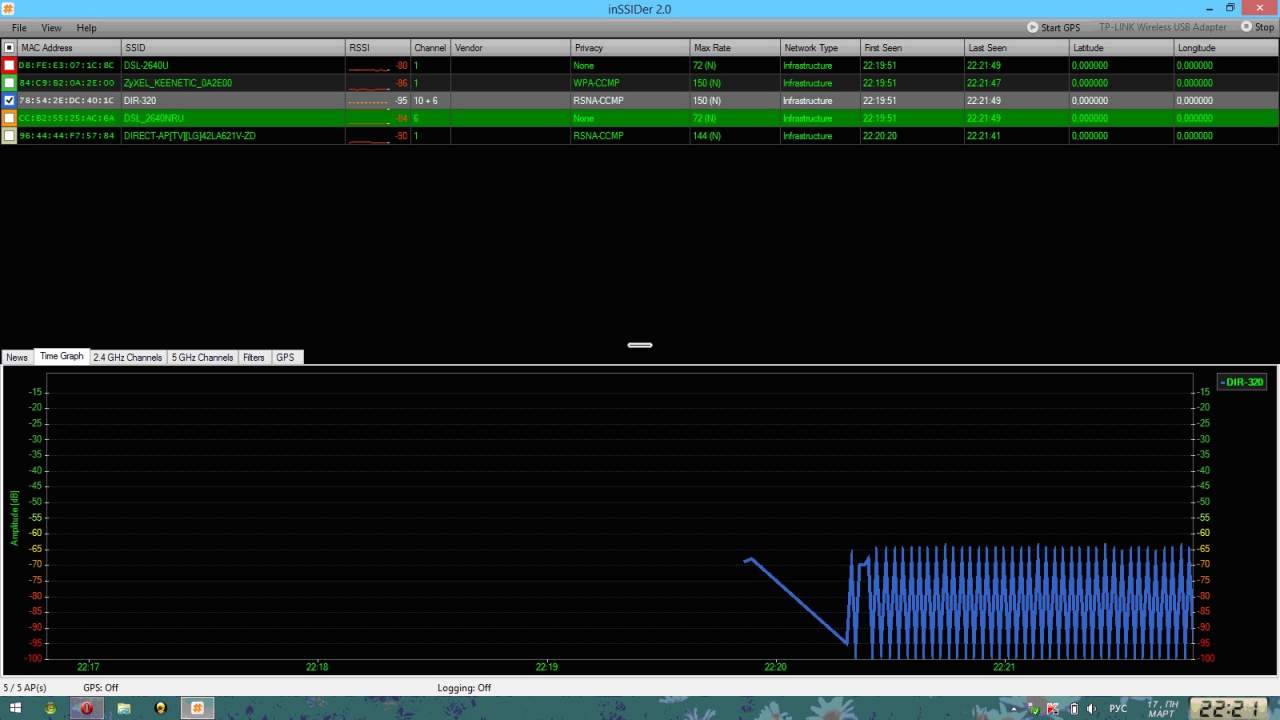This screenshot has width=1280, height=720.
Task: Open the File Explorer taskbar icon
Action: (124, 708)
